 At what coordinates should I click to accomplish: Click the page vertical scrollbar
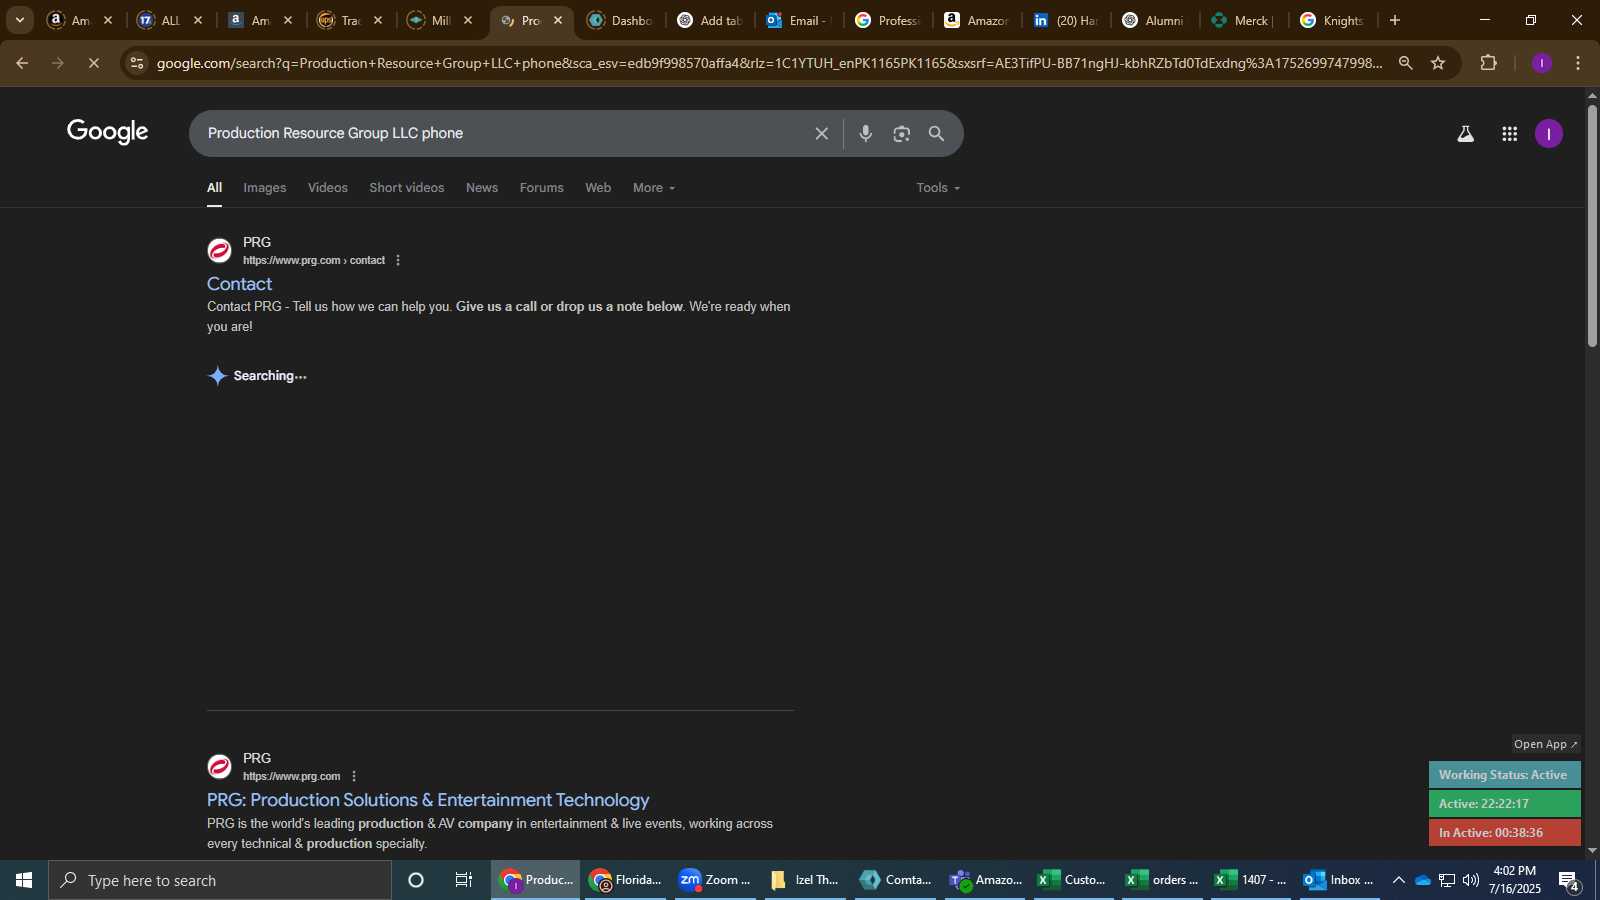pyautogui.click(x=1592, y=225)
